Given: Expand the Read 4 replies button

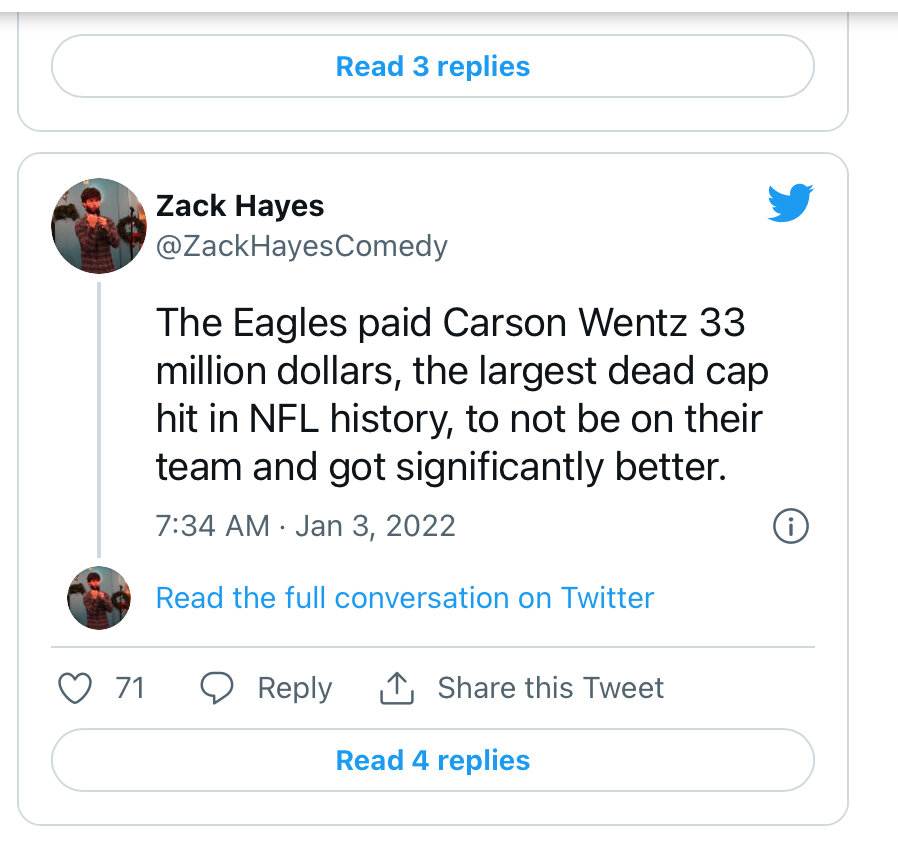Looking at the screenshot, I should (432, 760).
